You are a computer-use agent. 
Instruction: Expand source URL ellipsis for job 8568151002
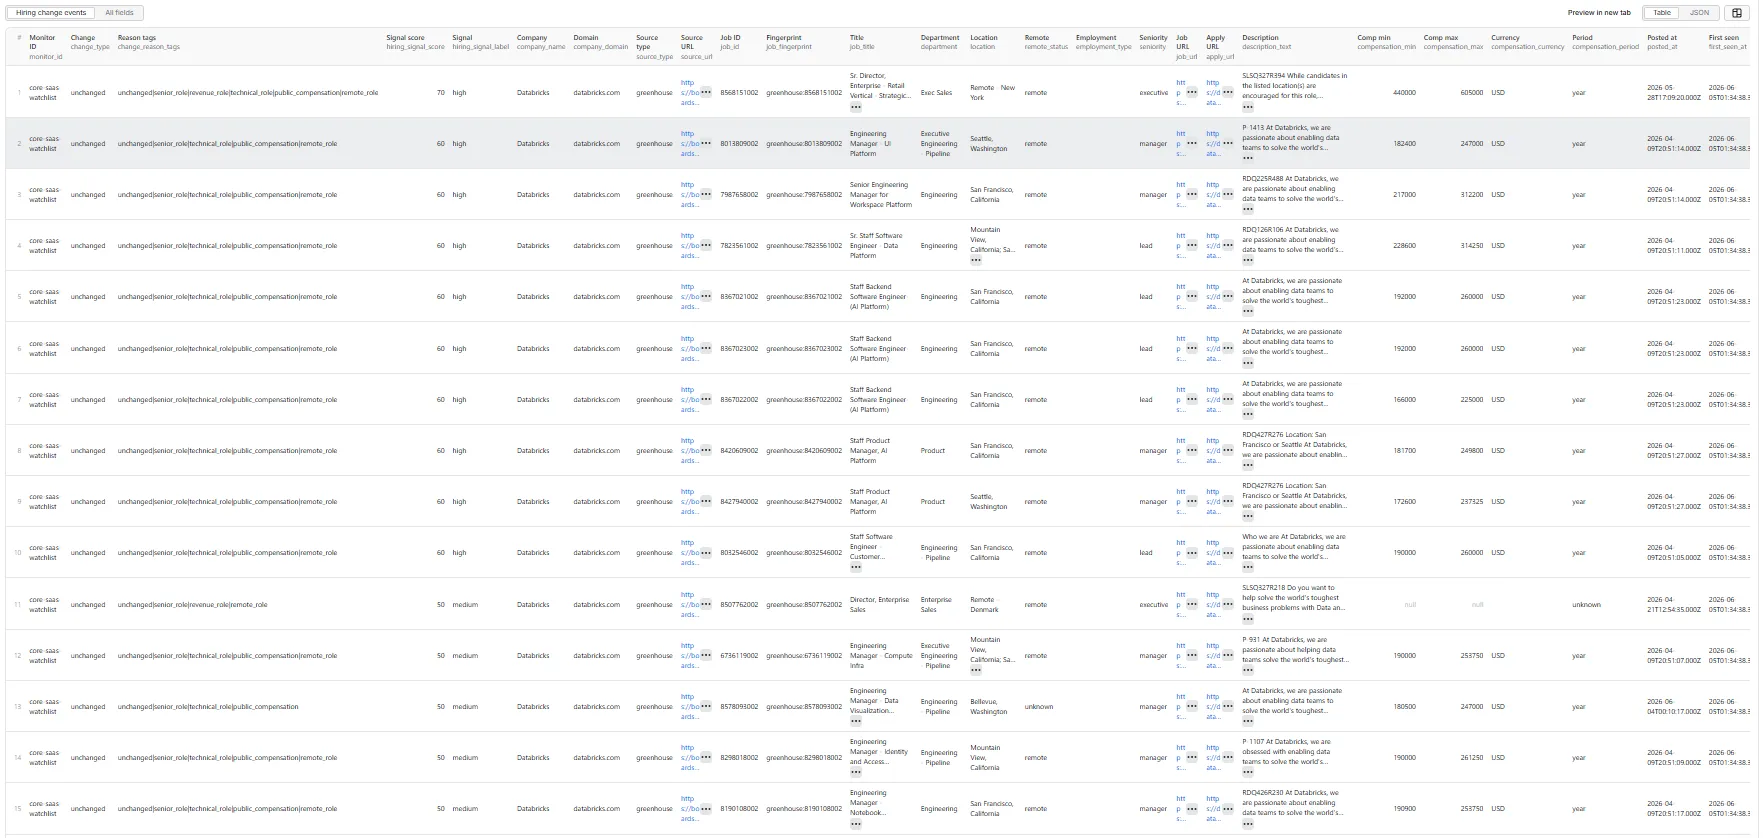706,92
